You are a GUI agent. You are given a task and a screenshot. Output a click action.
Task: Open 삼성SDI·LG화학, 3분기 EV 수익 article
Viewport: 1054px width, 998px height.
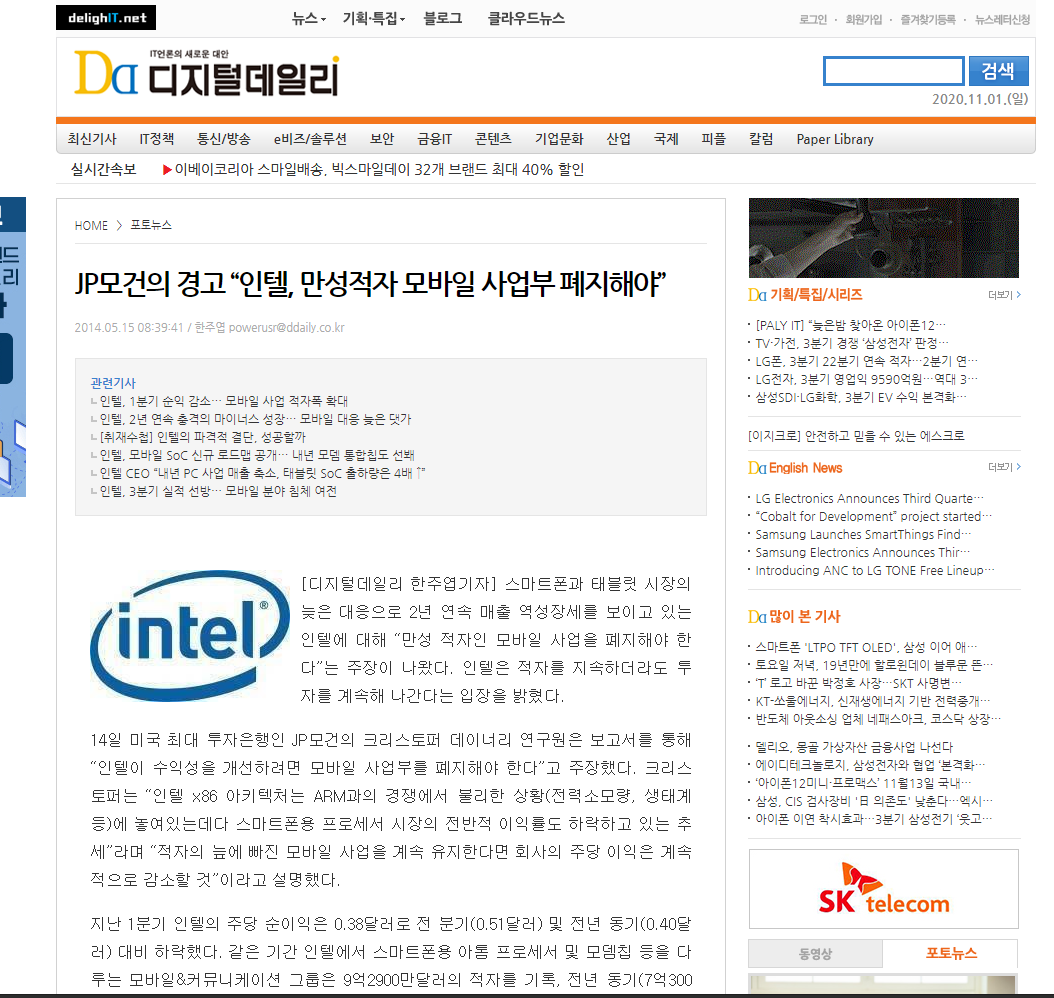[860, 397]
